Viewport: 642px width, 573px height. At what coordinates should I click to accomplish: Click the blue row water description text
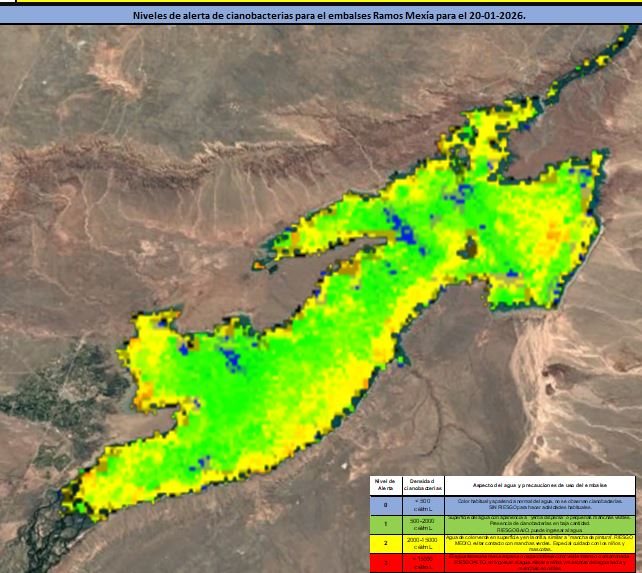coord(538,505)
